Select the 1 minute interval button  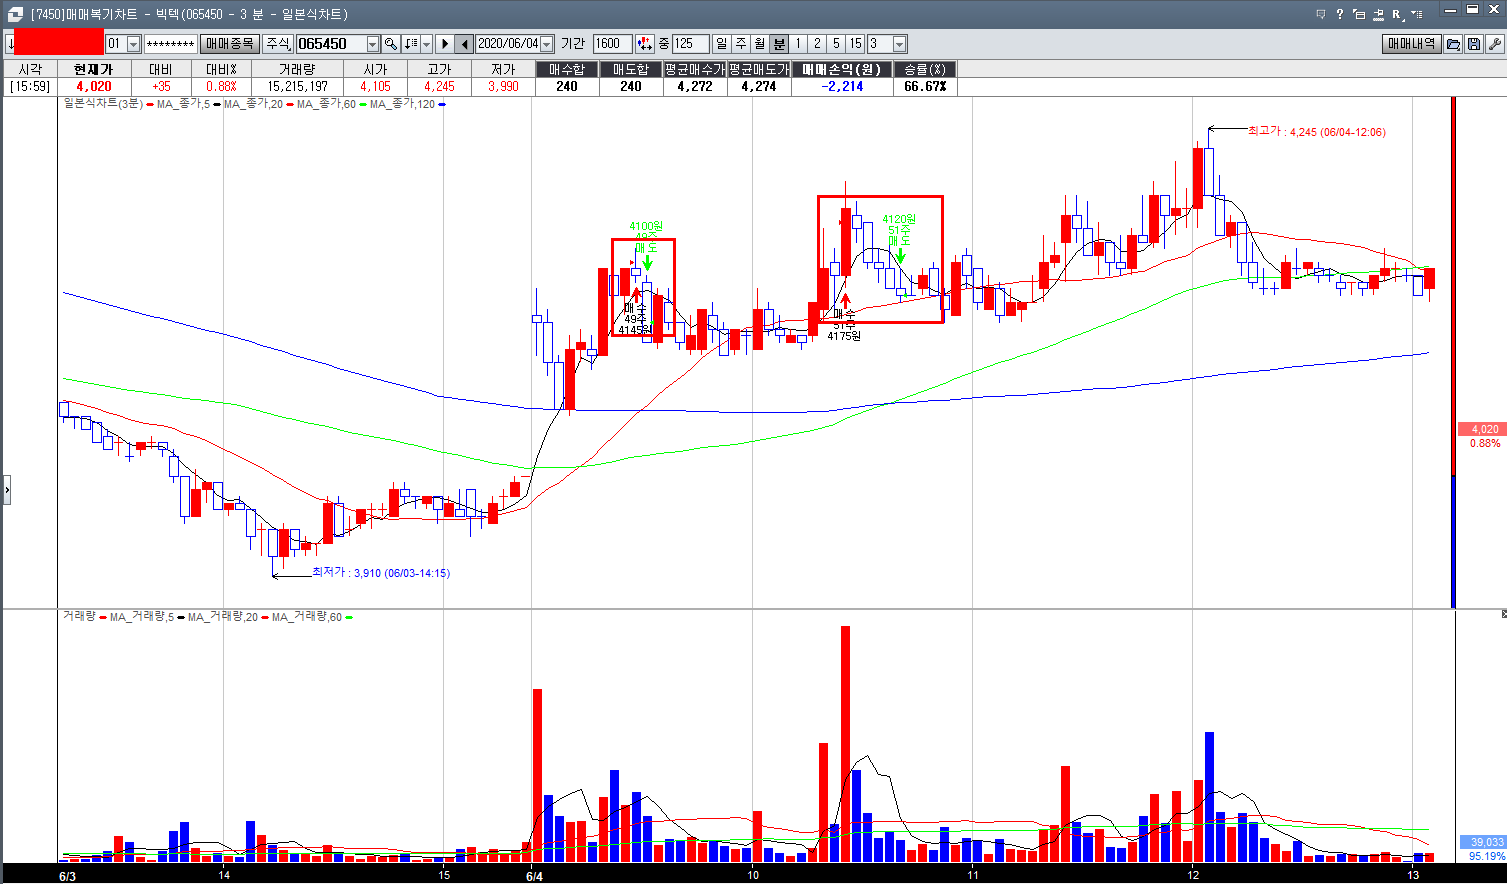[x=798, y=44]
